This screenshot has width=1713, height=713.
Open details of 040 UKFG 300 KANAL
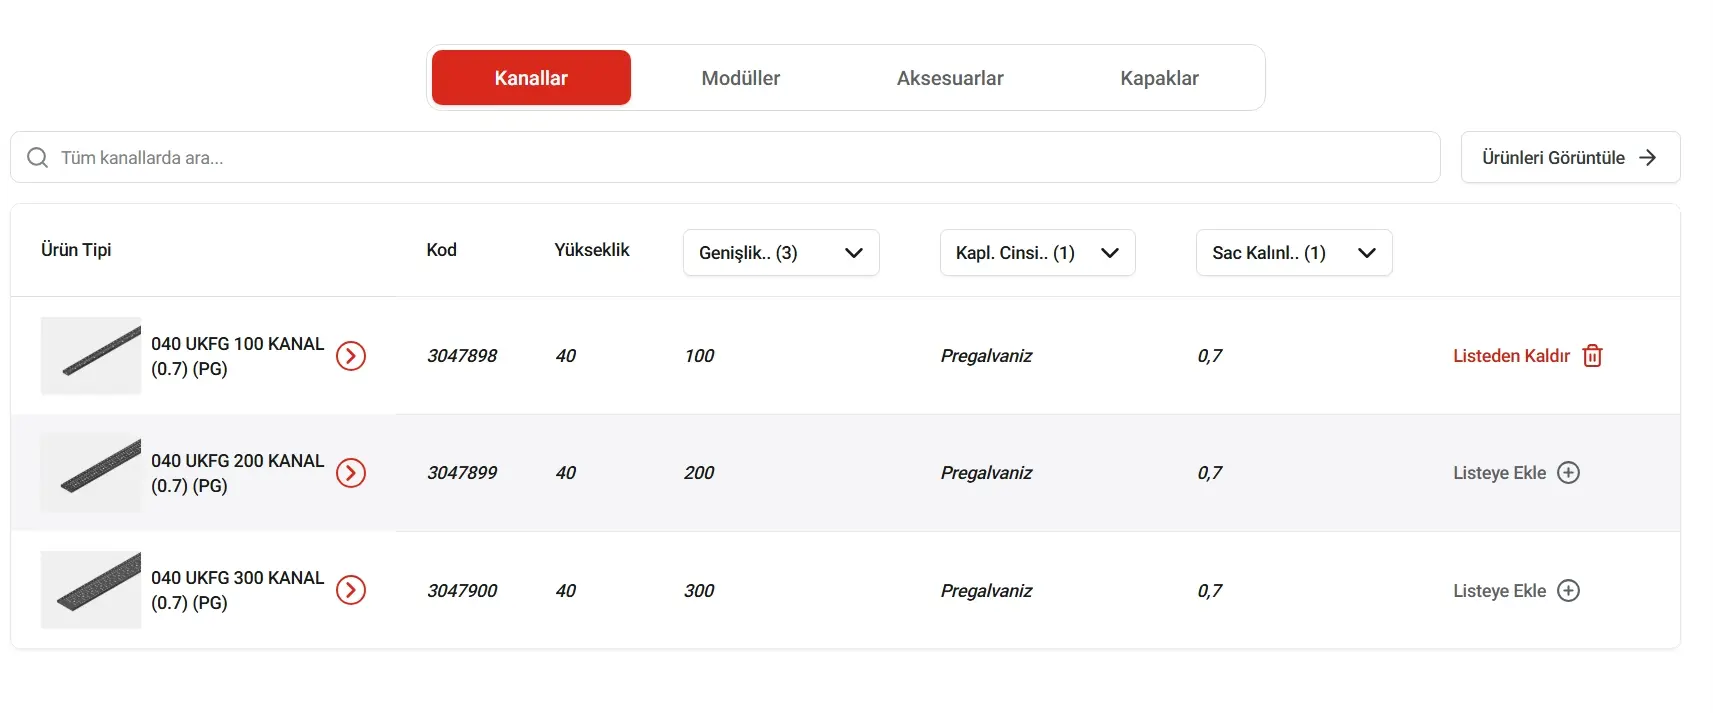(351, 590)
